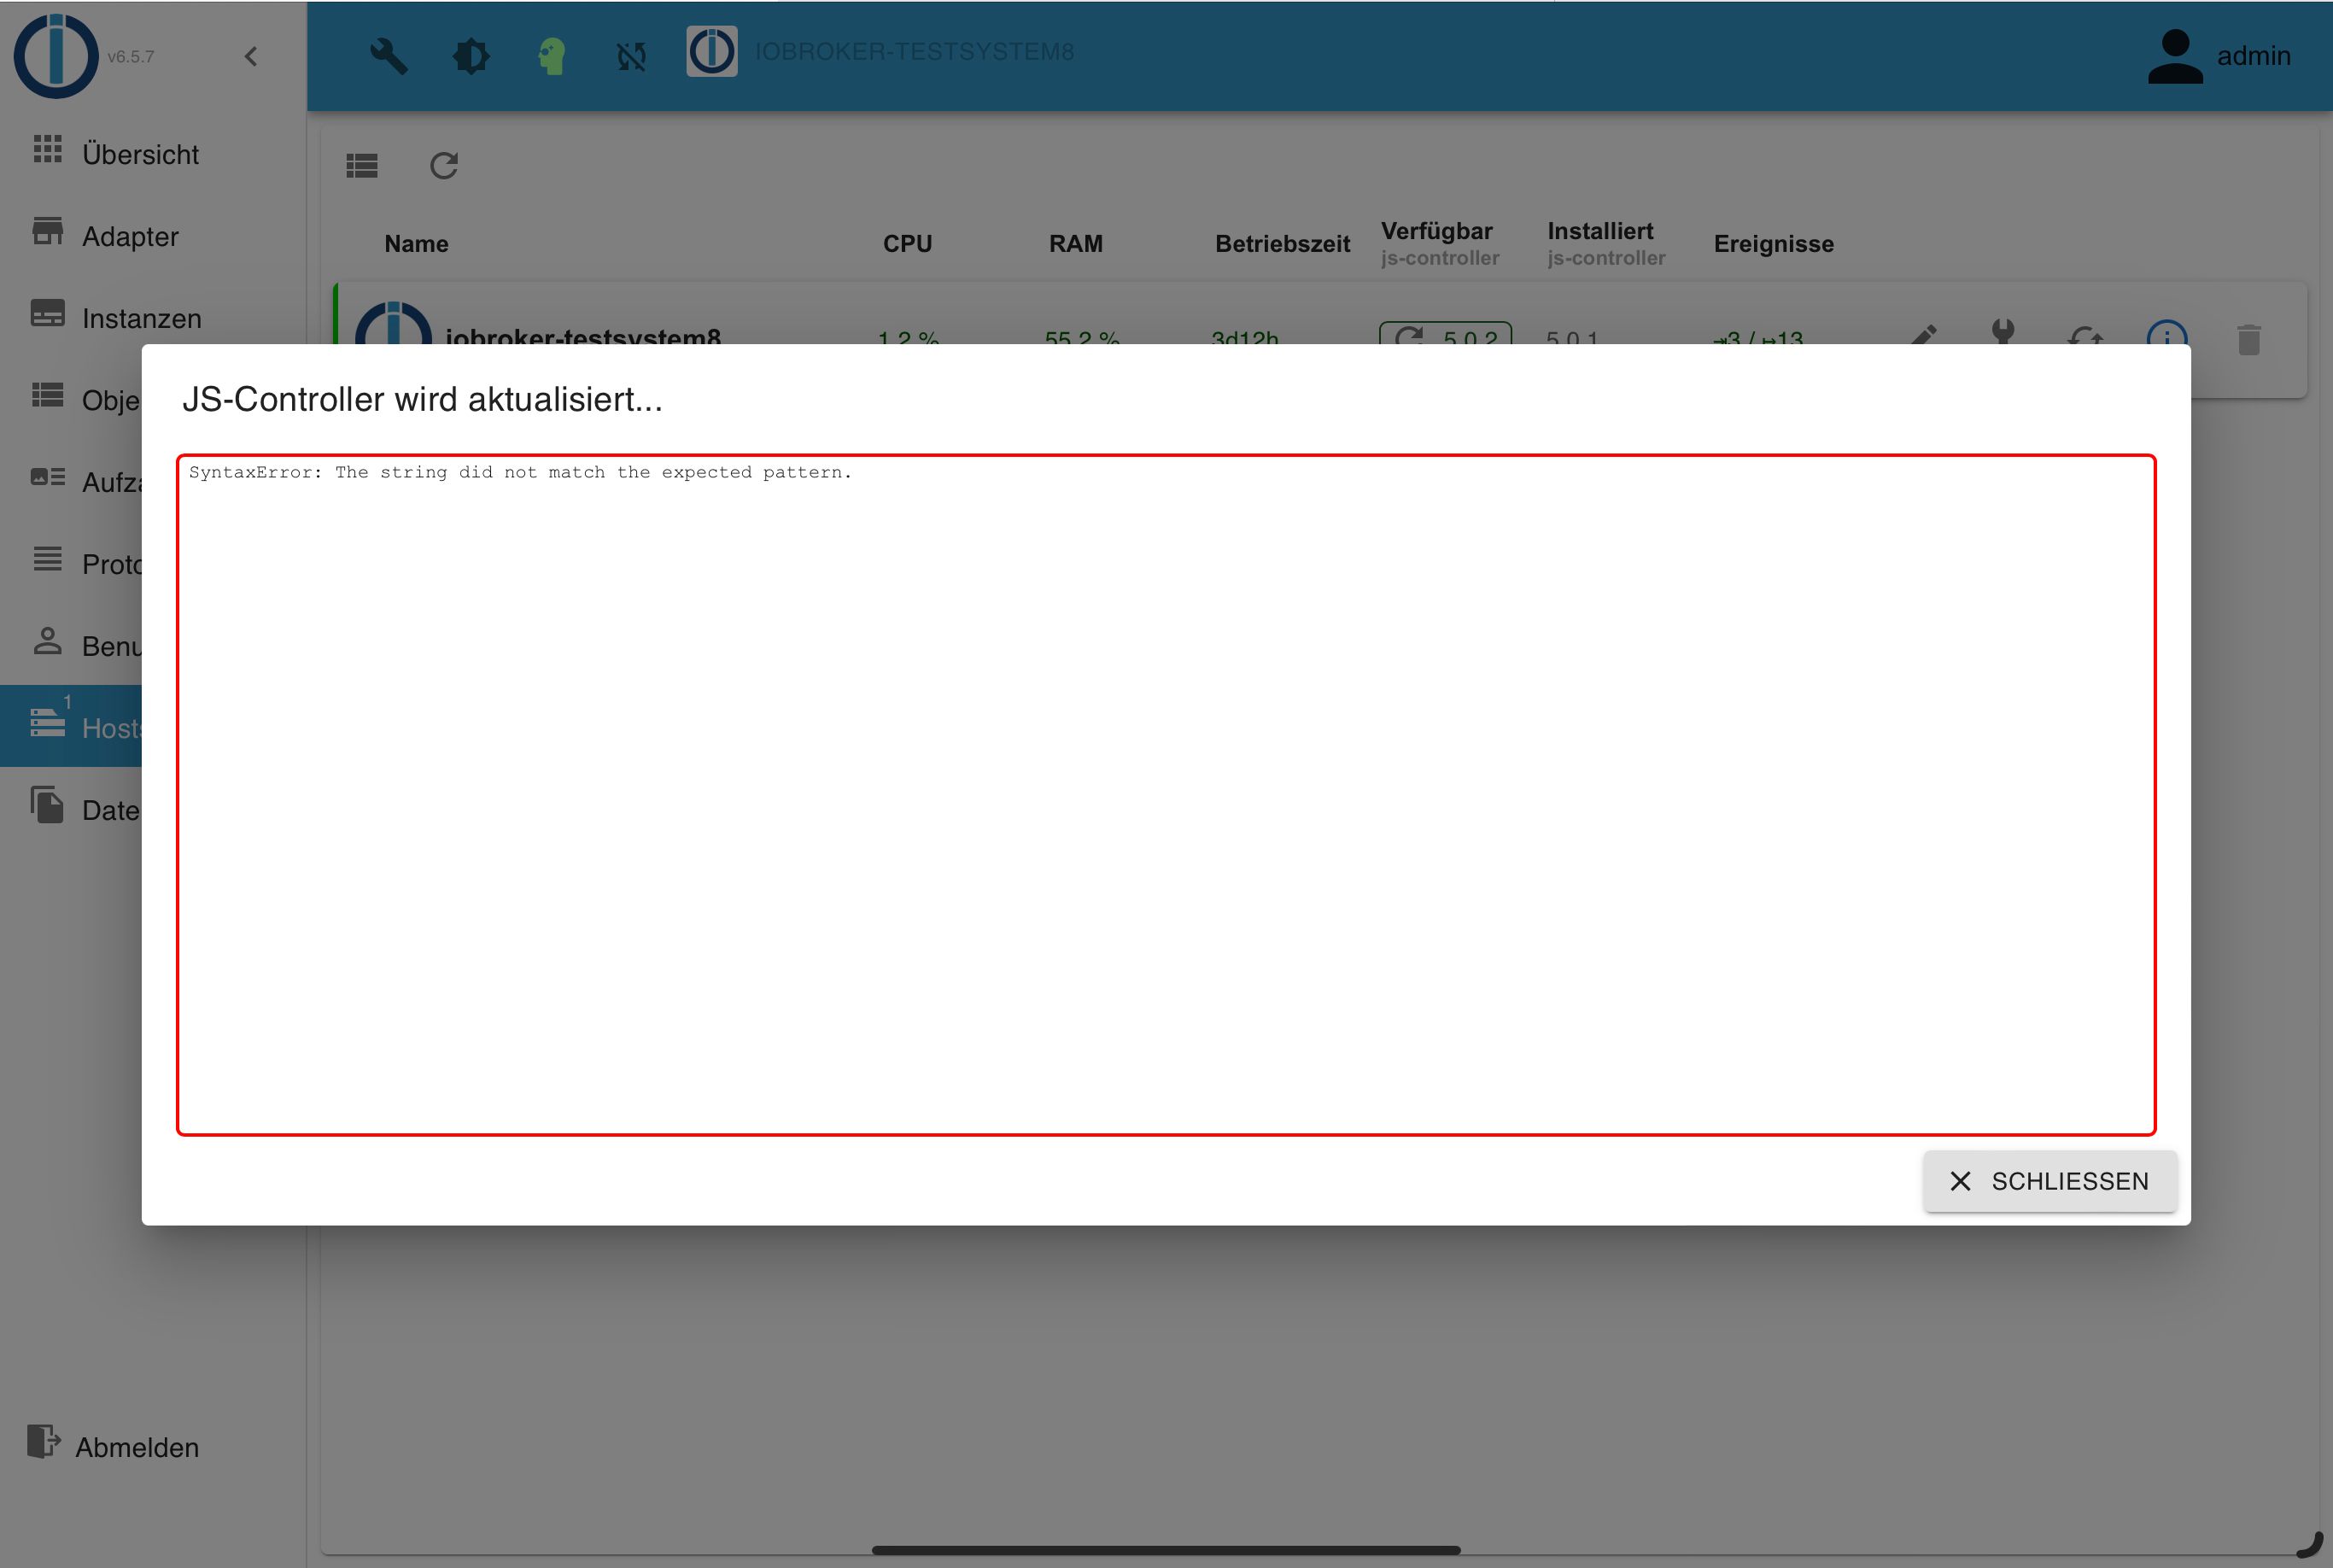Open Adapter page in sidebar
The height and width of the screenshot is (1568, 2333).
coord(130,236)
